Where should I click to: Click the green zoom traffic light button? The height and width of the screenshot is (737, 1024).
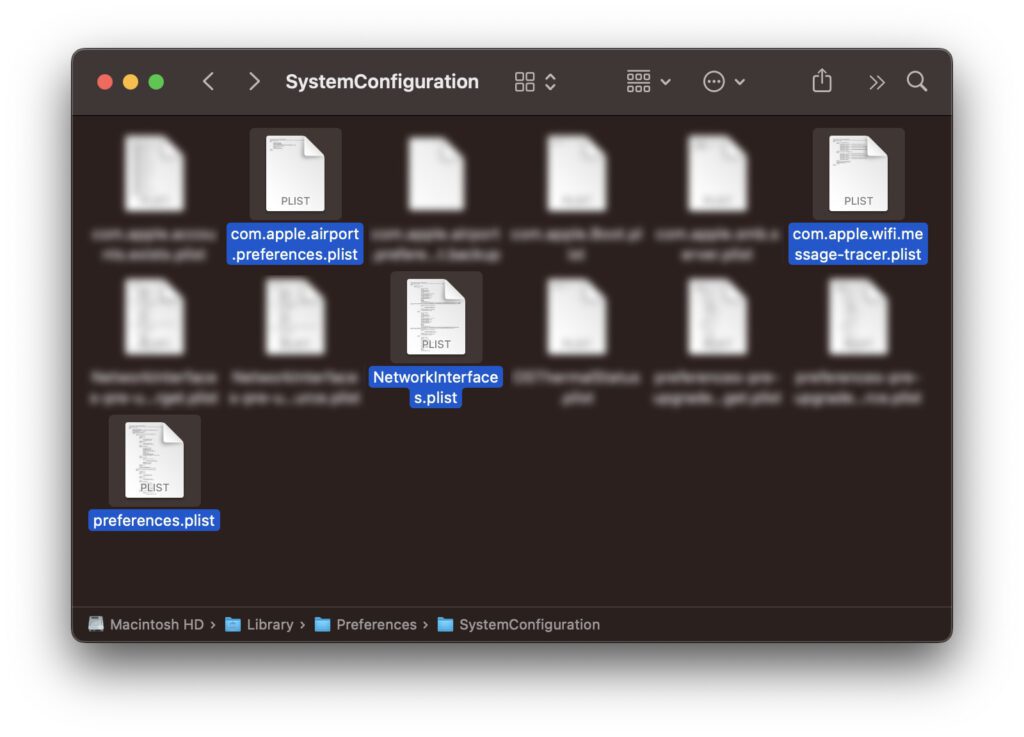pyautogui.click(x=157, y=82)
